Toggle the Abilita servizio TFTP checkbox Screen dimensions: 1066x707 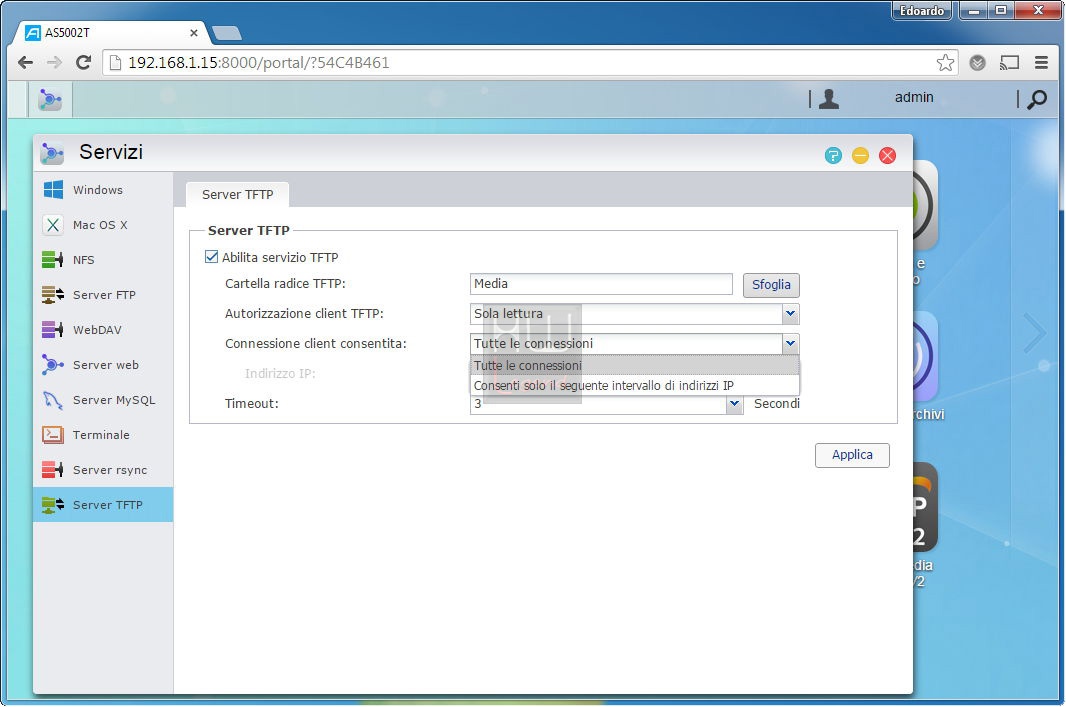(x=211, y=257)
